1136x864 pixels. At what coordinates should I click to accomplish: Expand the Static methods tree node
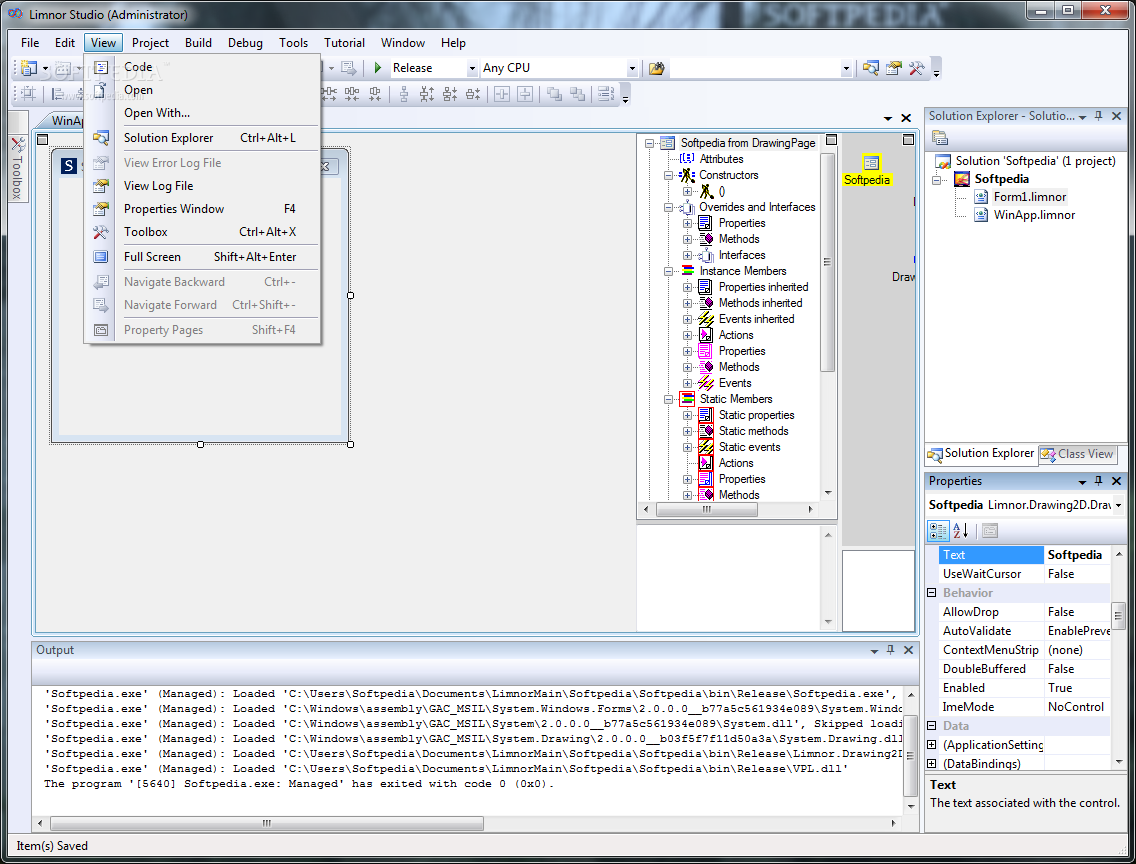(688, 431)
